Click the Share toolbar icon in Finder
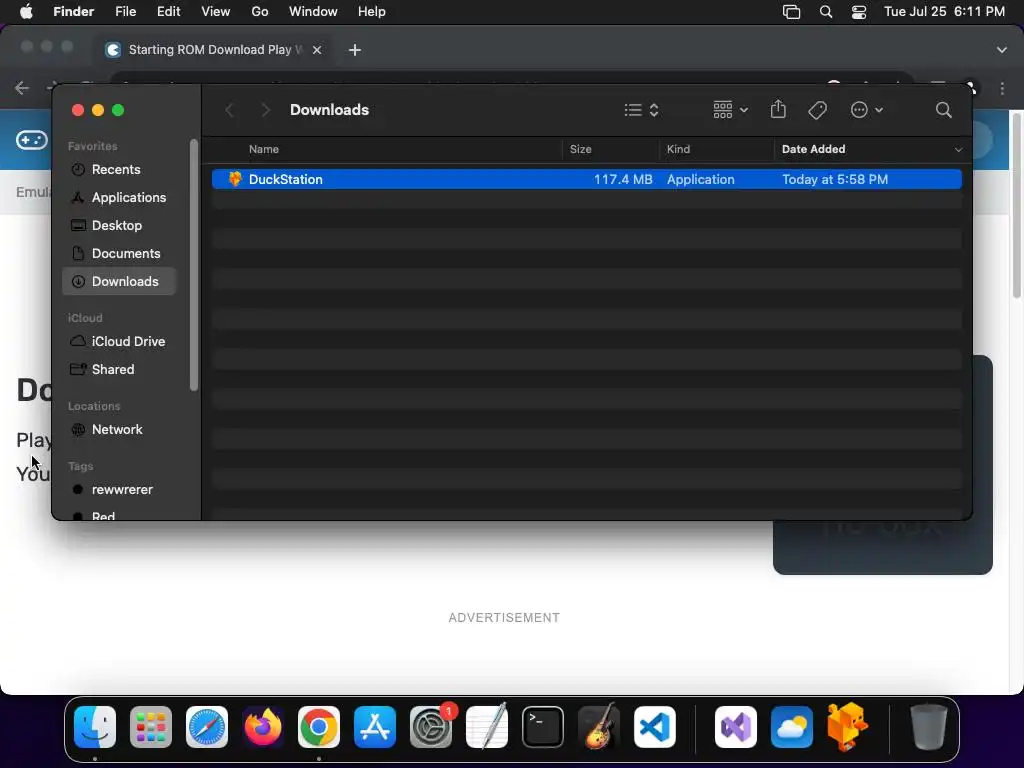The image size is (1024, 768). [778, 109]
